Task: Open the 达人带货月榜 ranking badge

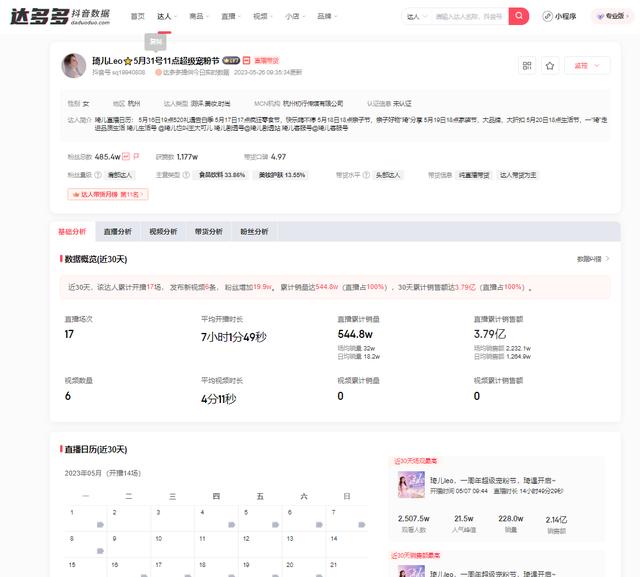Action: point(108,194)
